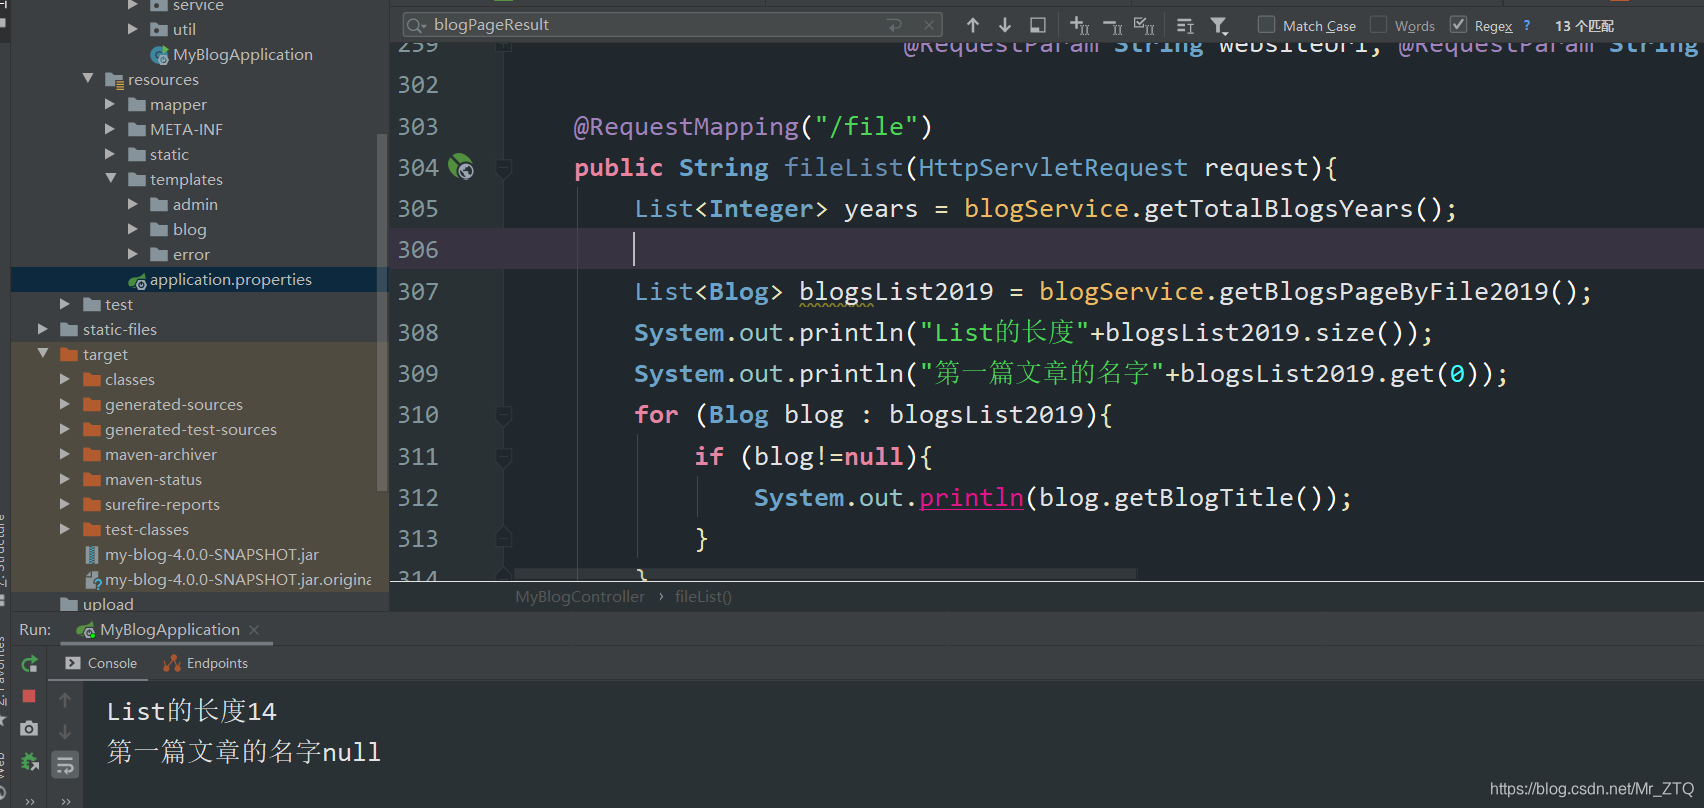Viewport: 1704px width, 808px height.
Task: Open search history magnifier icon
Action: (416, 25)
